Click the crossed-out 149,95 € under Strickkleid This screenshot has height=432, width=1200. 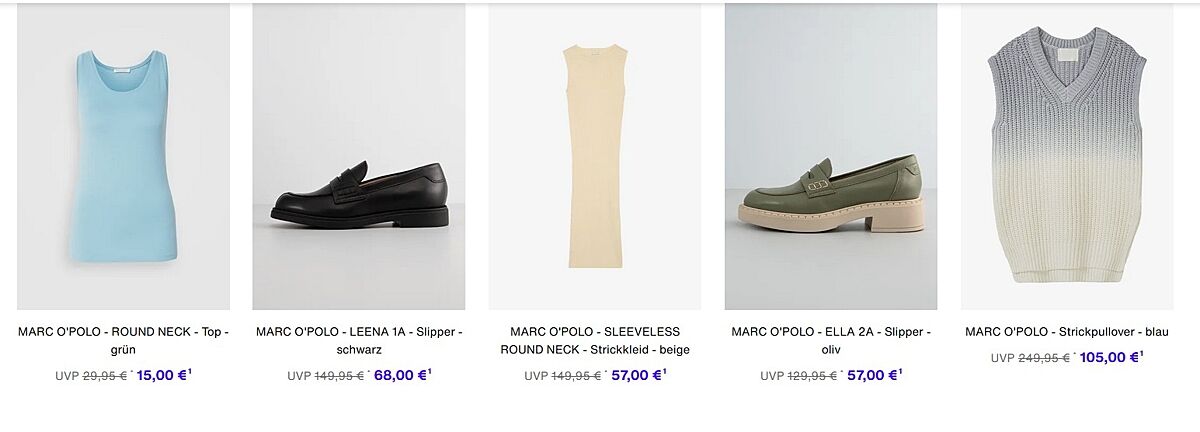(x=576, y=376)
